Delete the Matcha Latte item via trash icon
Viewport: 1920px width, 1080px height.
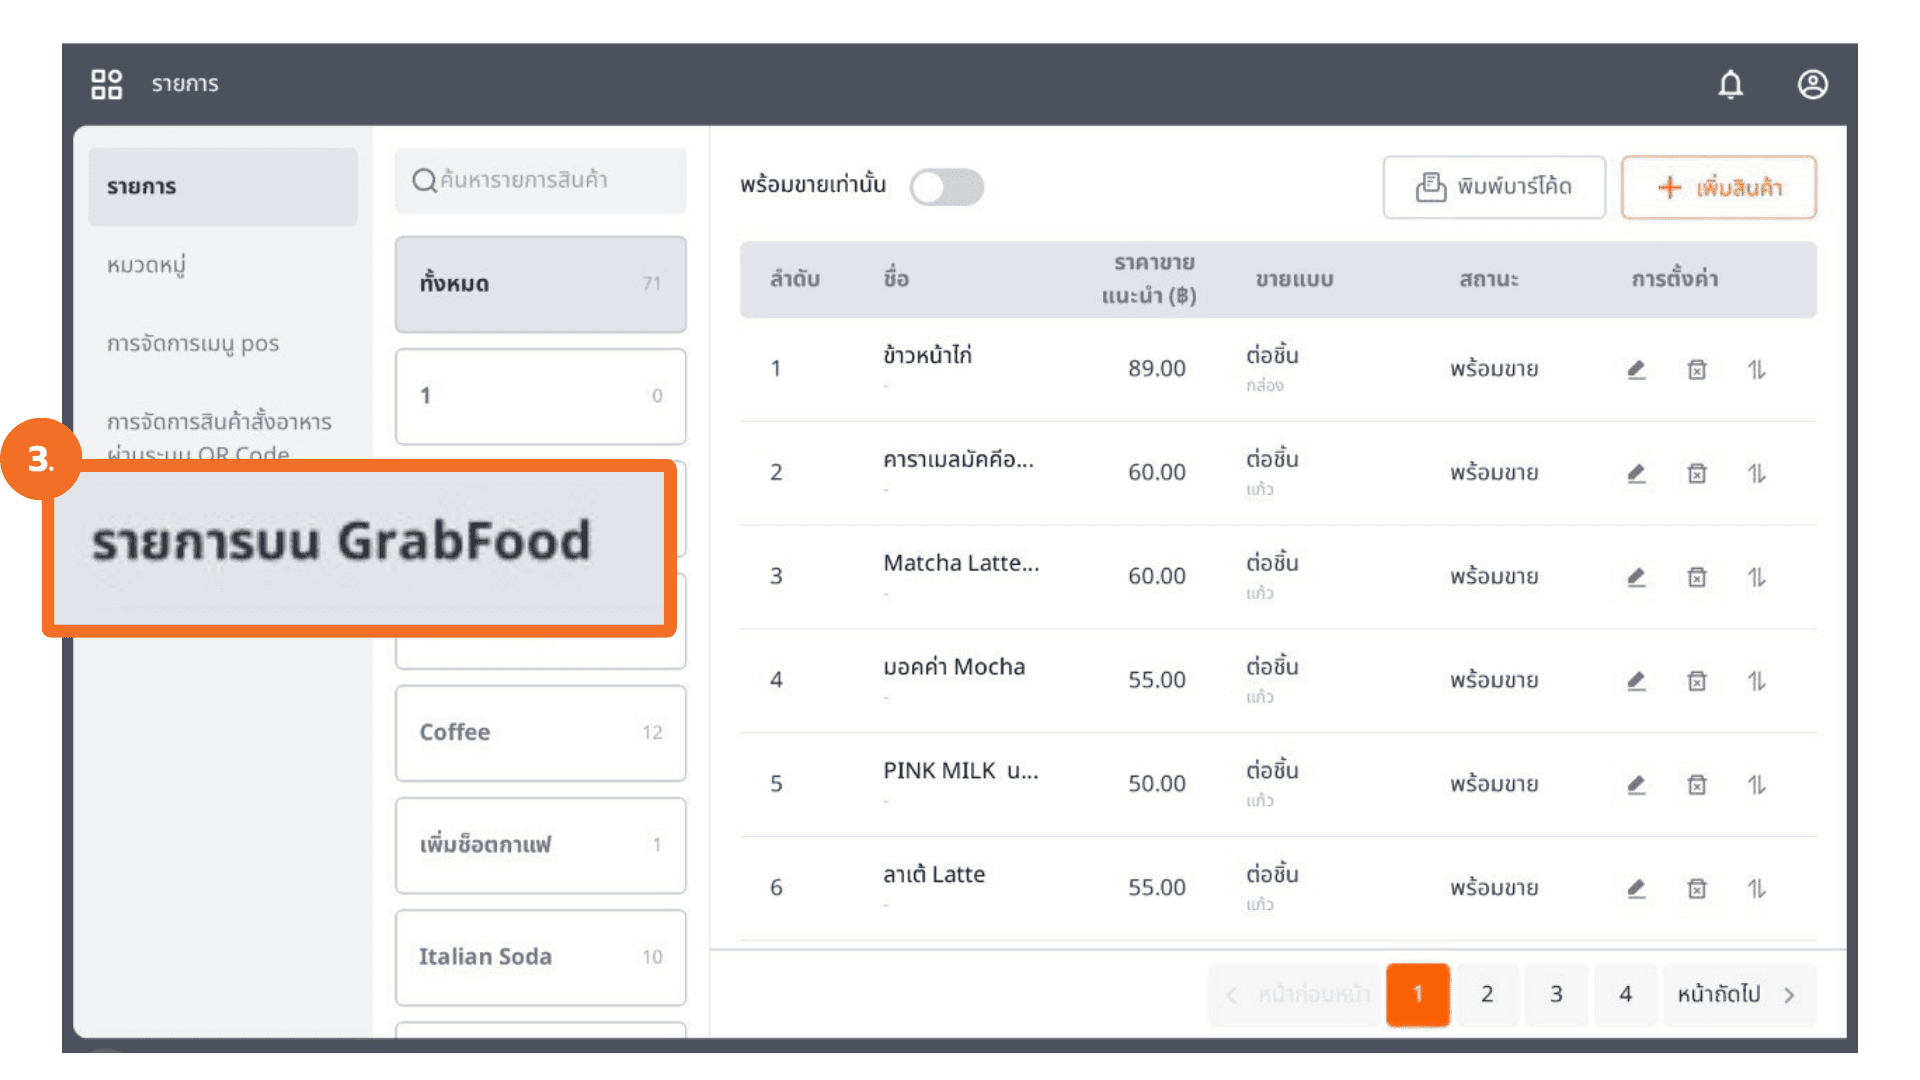[x=1697, y=577]
